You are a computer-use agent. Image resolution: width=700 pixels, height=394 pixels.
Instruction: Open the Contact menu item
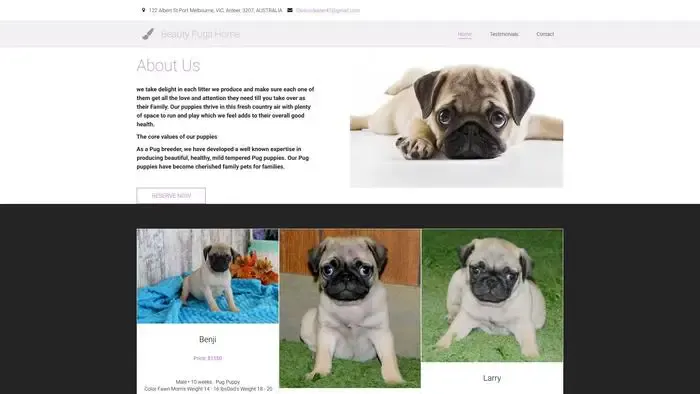[x=545, y=34]
